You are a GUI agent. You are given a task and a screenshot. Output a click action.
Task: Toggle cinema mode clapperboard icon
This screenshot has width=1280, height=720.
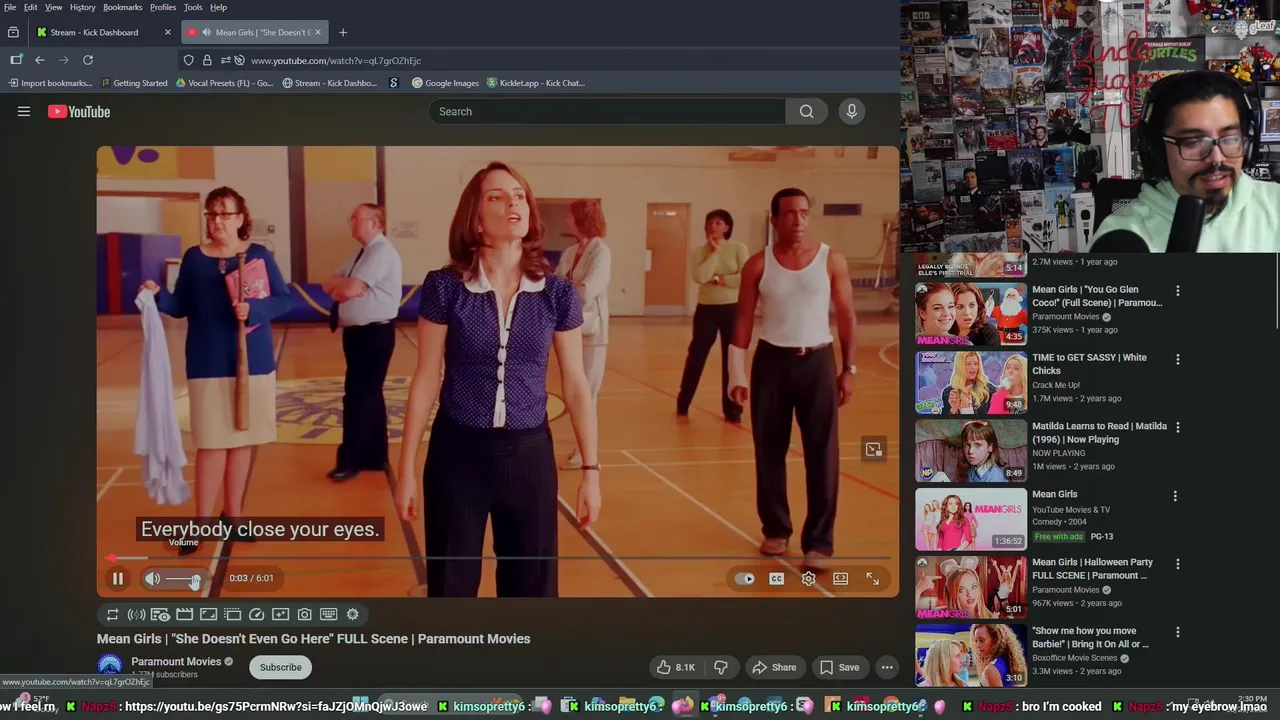click(184, 614)
